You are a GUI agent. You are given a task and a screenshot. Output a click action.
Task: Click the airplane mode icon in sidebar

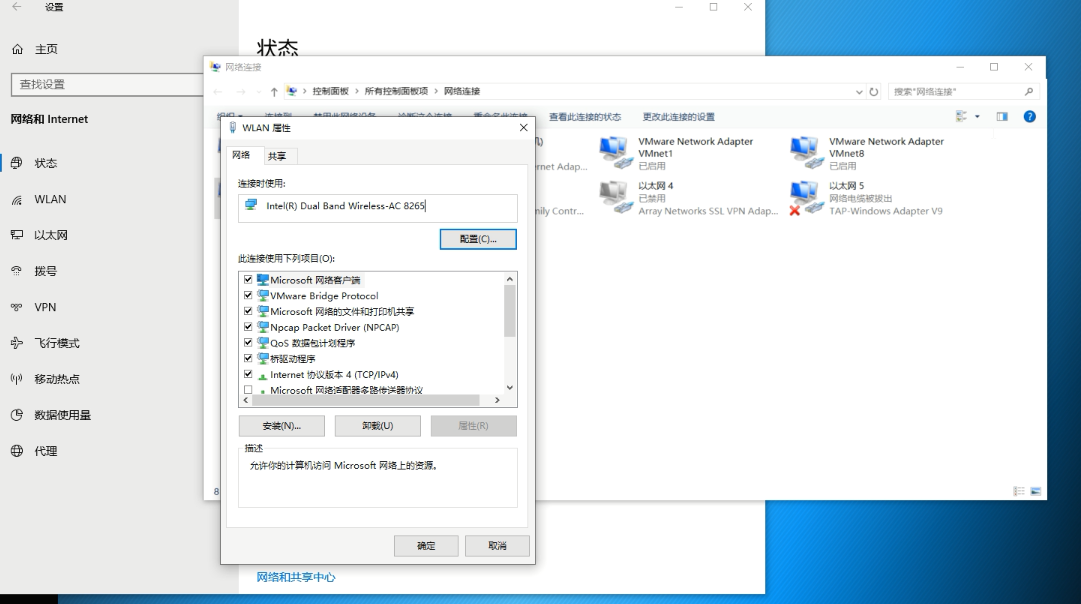(x=17, y=343)
